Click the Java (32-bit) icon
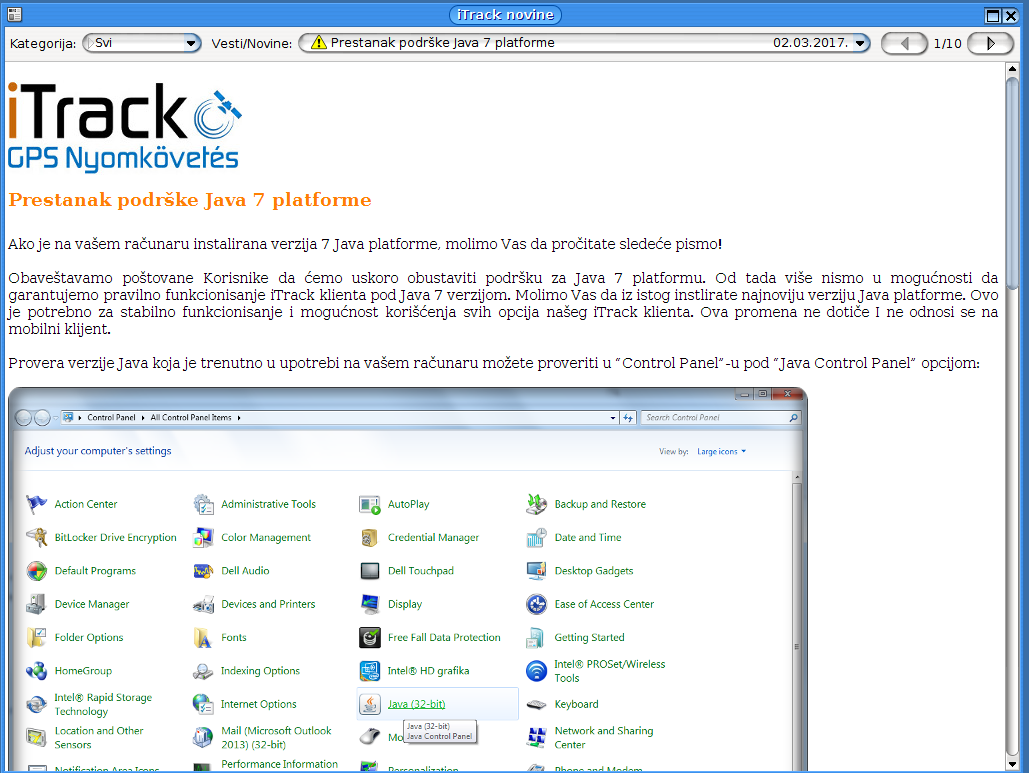 pyautogui.click(x=370, y=704)
